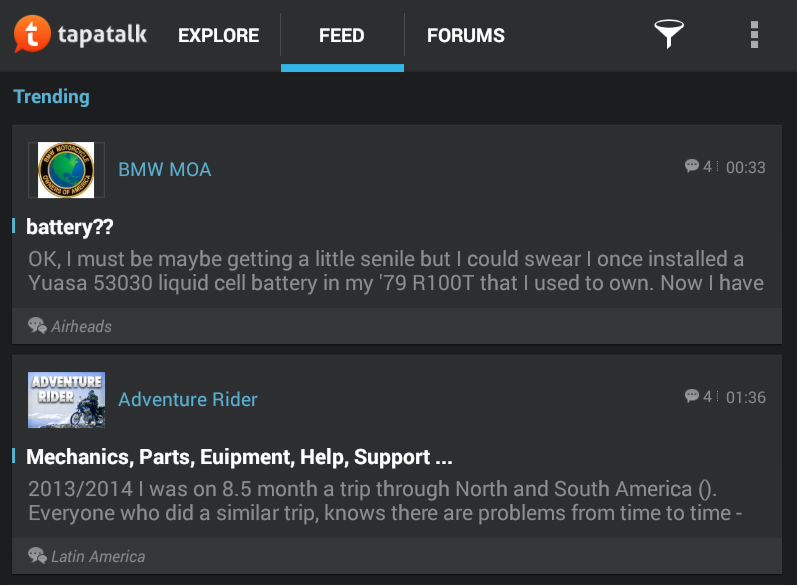
Task: Click the Airheads subforum label
Action: click(x=82, y=327)
